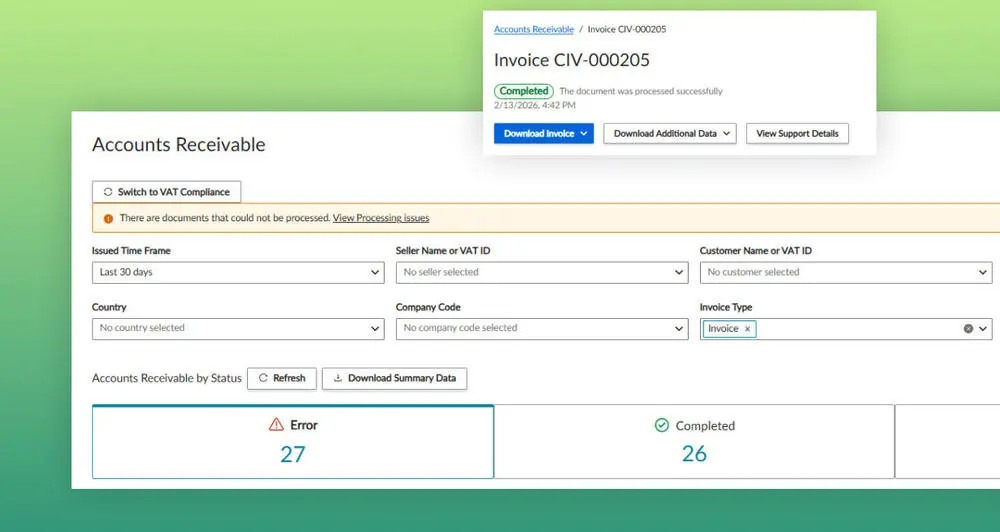Click the Error count 27
Image resolution: width=1000 pixels, height=532 pixels.
293,455
